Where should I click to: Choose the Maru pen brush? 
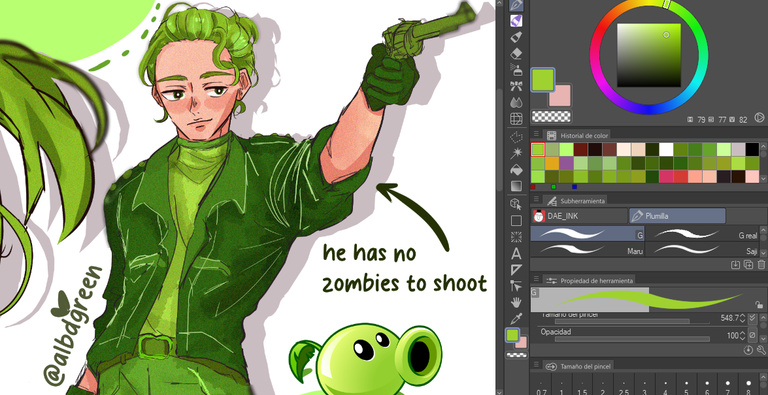(587, 249)
